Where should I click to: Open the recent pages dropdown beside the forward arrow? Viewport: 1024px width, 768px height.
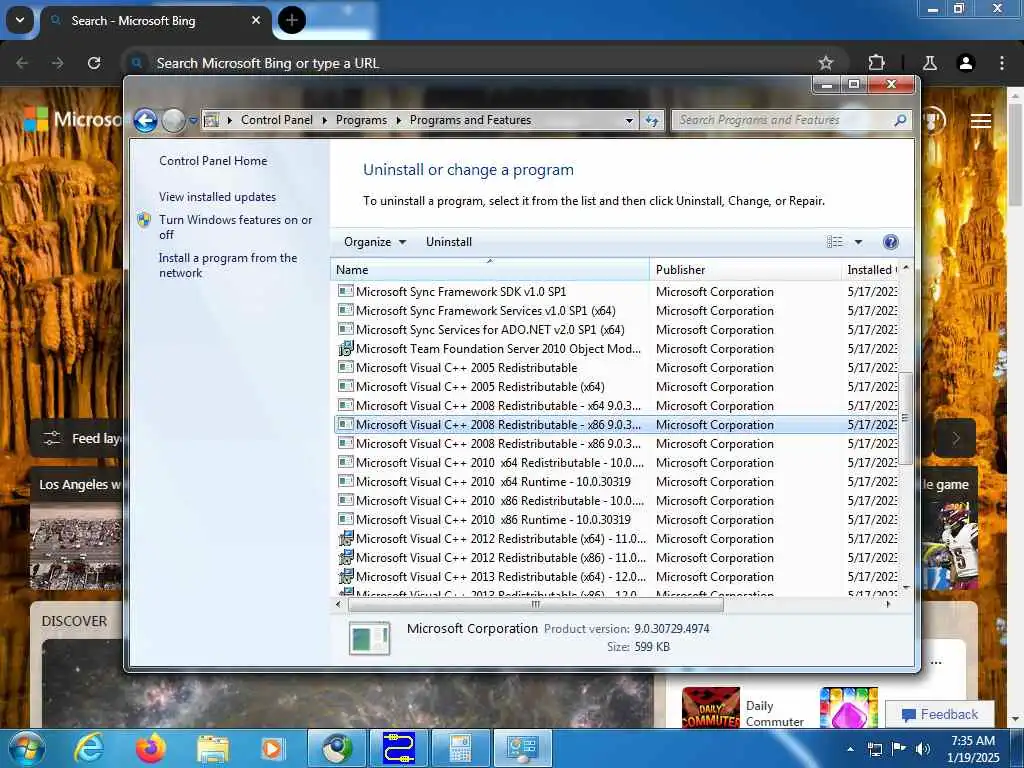193,121
